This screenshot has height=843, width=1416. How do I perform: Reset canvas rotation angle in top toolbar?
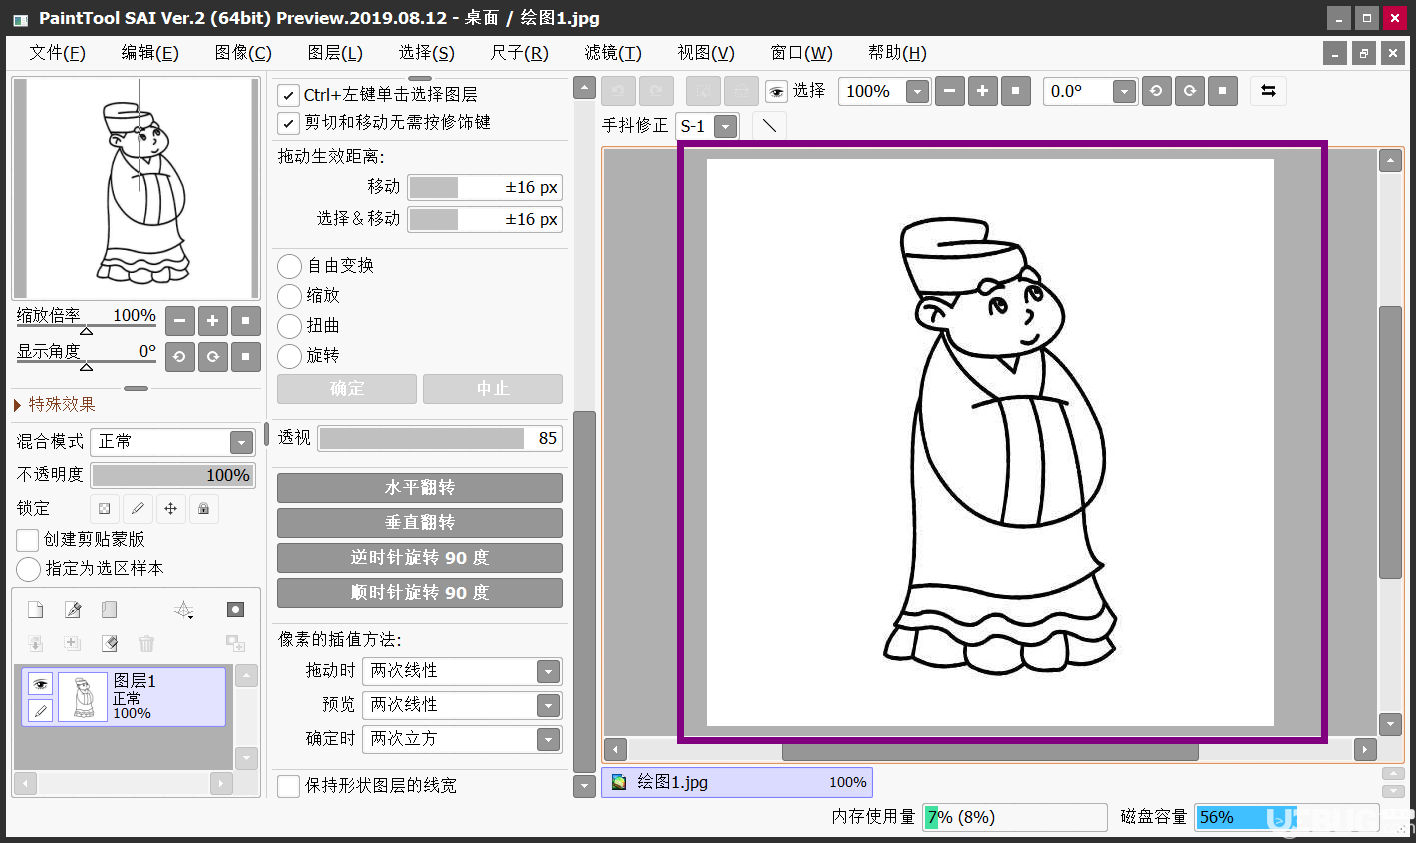(x=1223, y=91)
